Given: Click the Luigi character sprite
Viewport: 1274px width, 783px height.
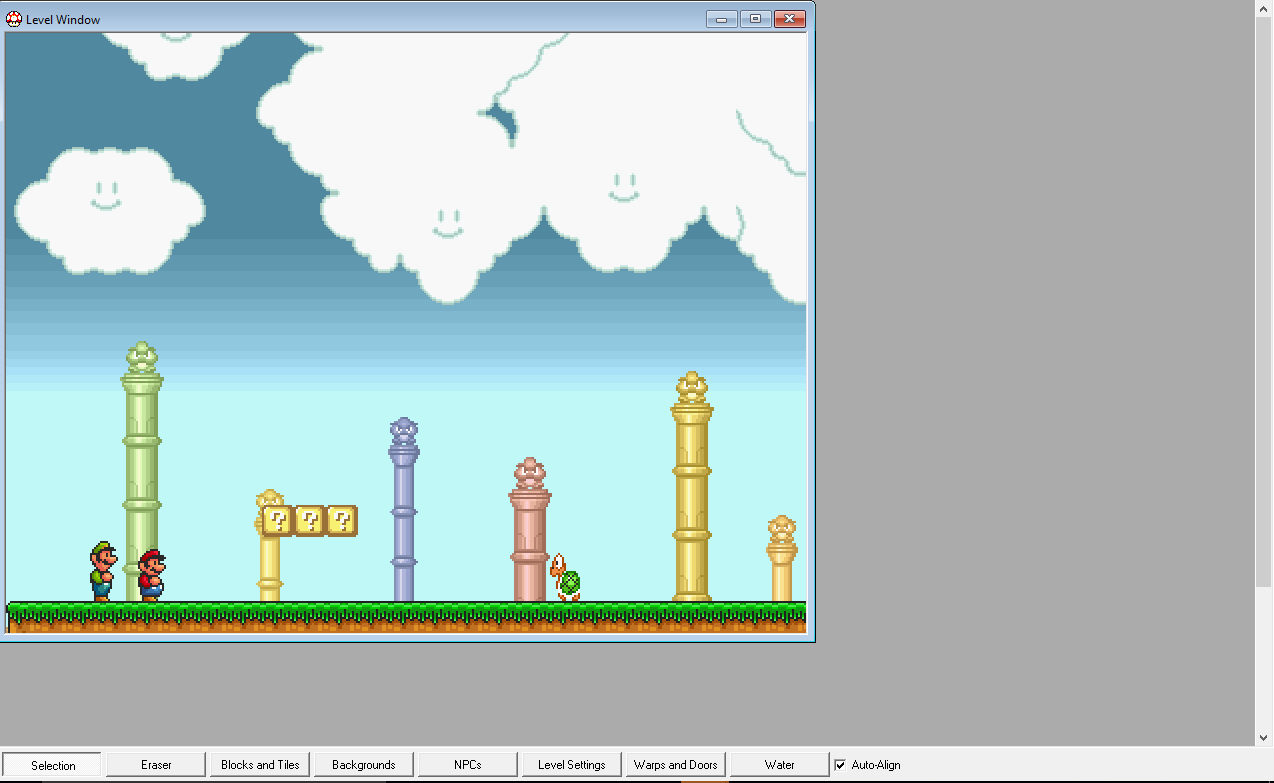Looking at the screenshot, I should click(x=102, y=571).
